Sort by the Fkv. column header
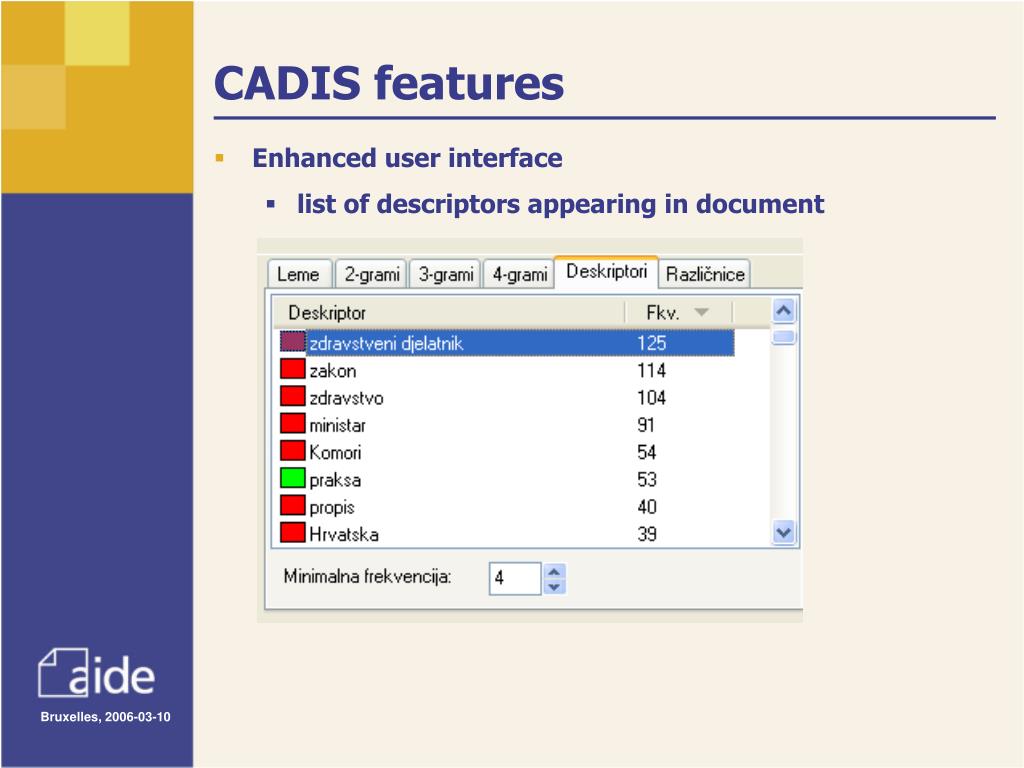Image resolution: width=1024 pixels, height=768 pixels. coord(679,313)
